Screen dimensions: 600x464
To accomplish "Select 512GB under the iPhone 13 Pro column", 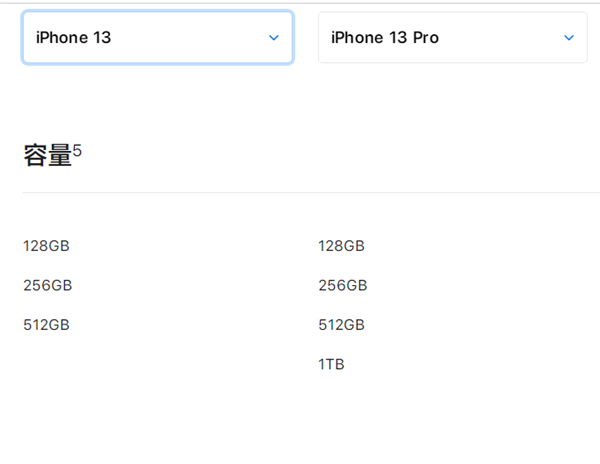I will click(x=341, y=325).
